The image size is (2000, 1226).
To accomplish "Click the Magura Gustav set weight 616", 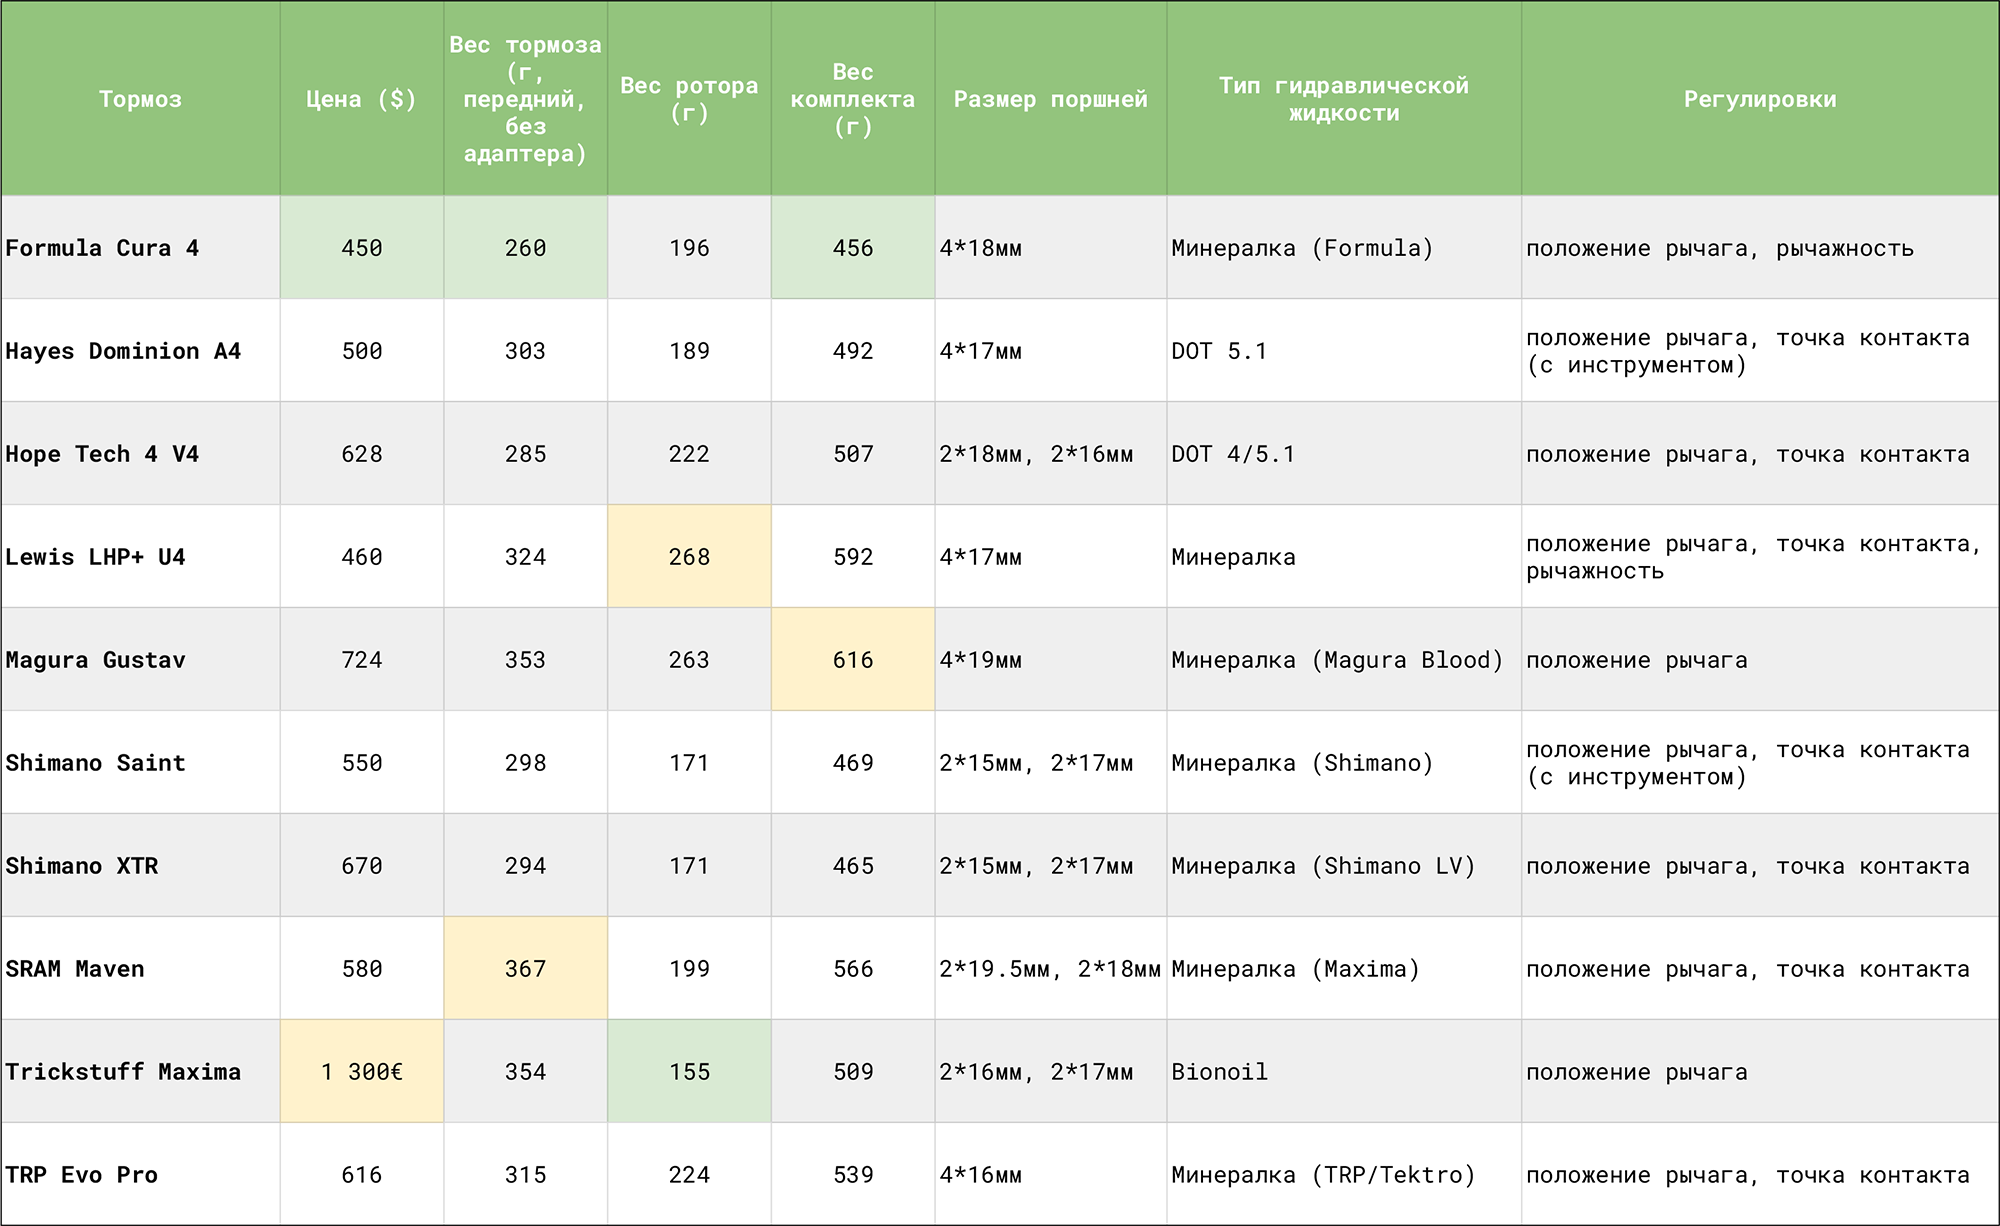I will (x=853, y=660).
